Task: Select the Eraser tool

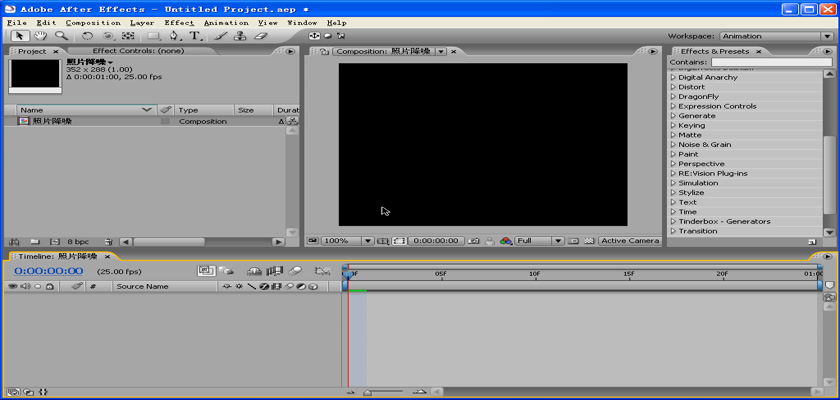Action: click(261, 36)
